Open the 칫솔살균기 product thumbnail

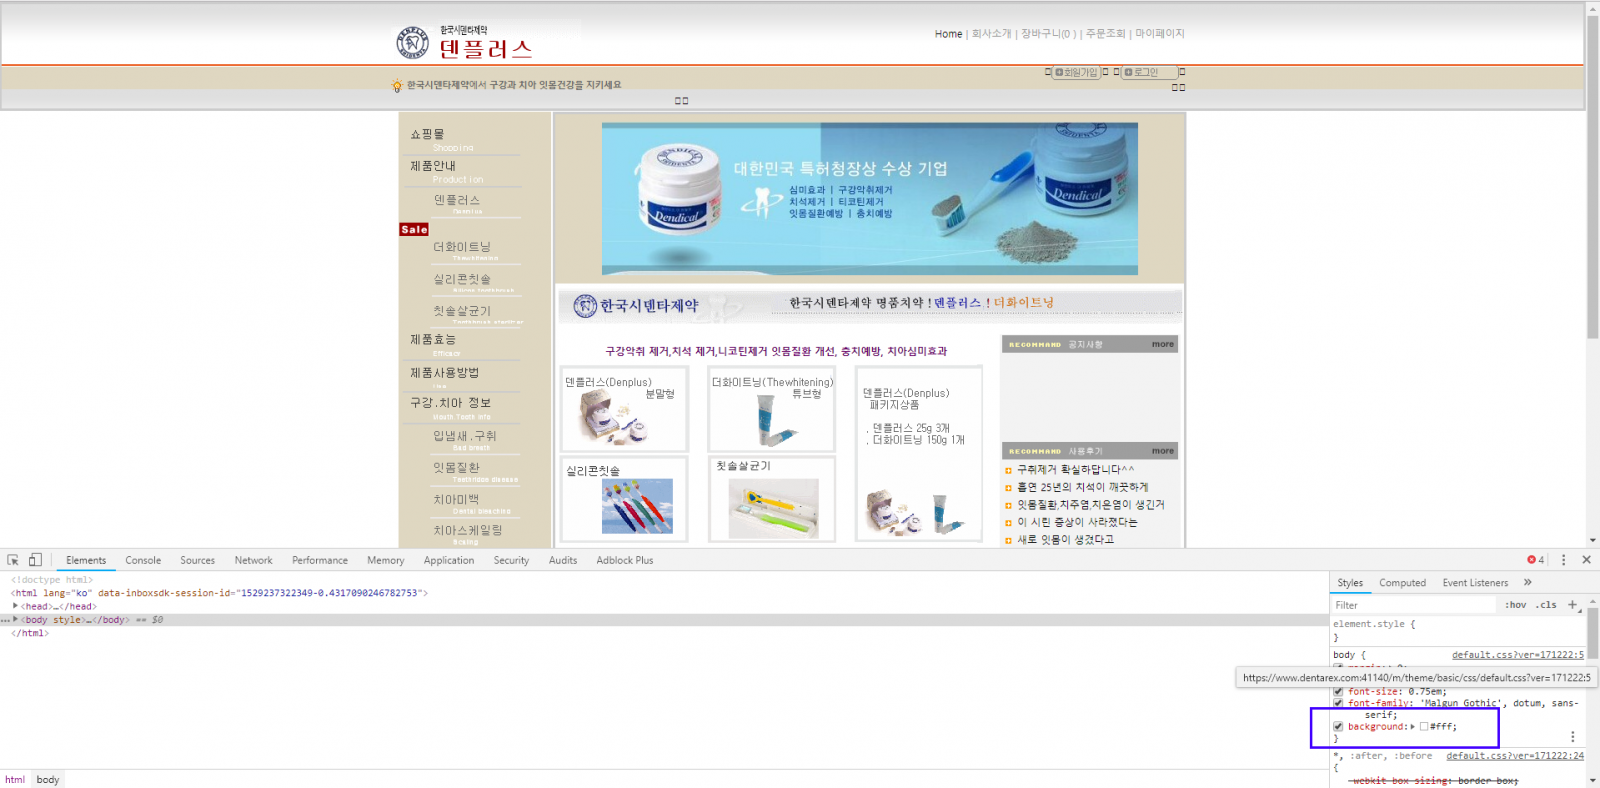tap(772, 499)
